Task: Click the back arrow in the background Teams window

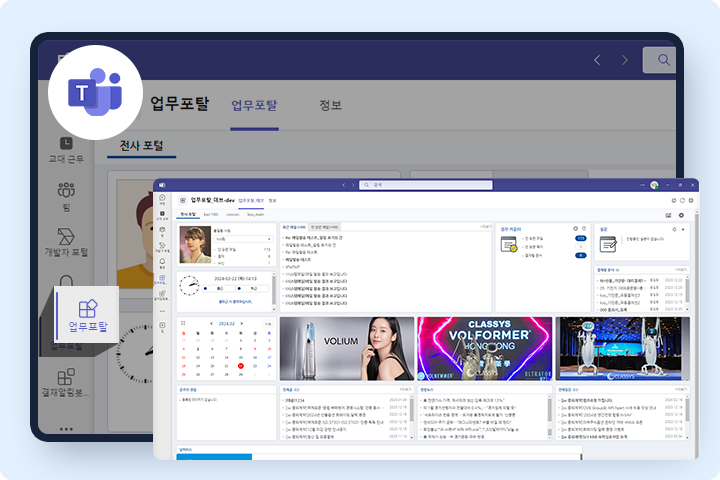Action: click(x=597, y=60)
